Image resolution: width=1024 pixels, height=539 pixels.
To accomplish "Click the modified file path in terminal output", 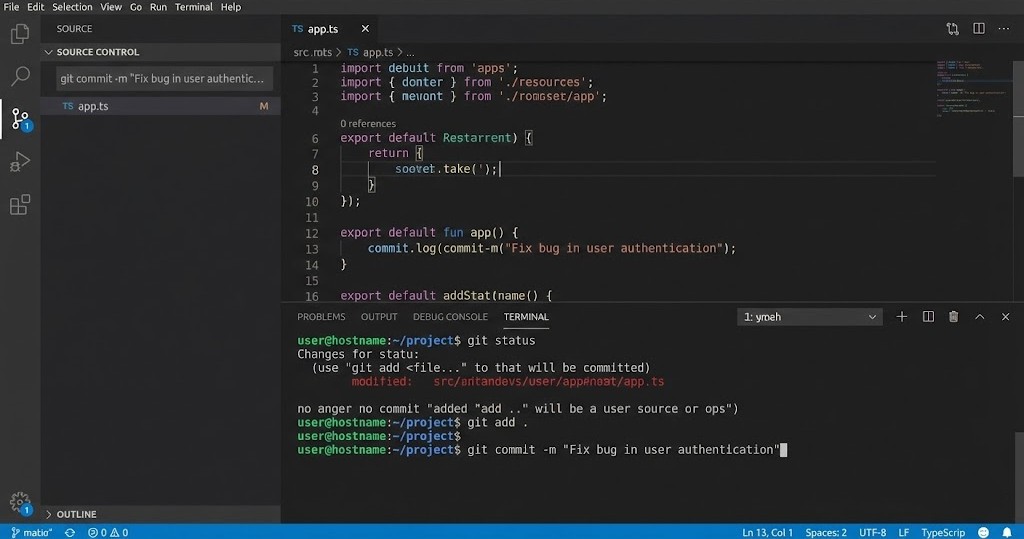I will tap(549, 382).
